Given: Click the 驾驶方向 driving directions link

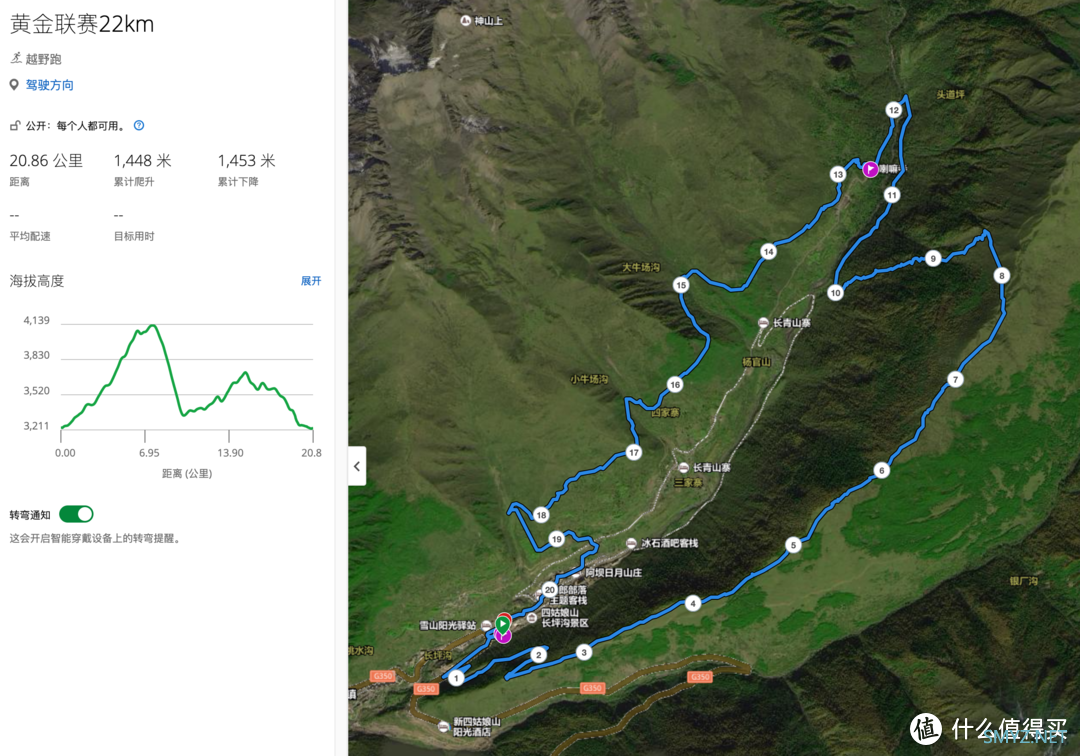Looking at the screenshot, I should coord(50,85).
